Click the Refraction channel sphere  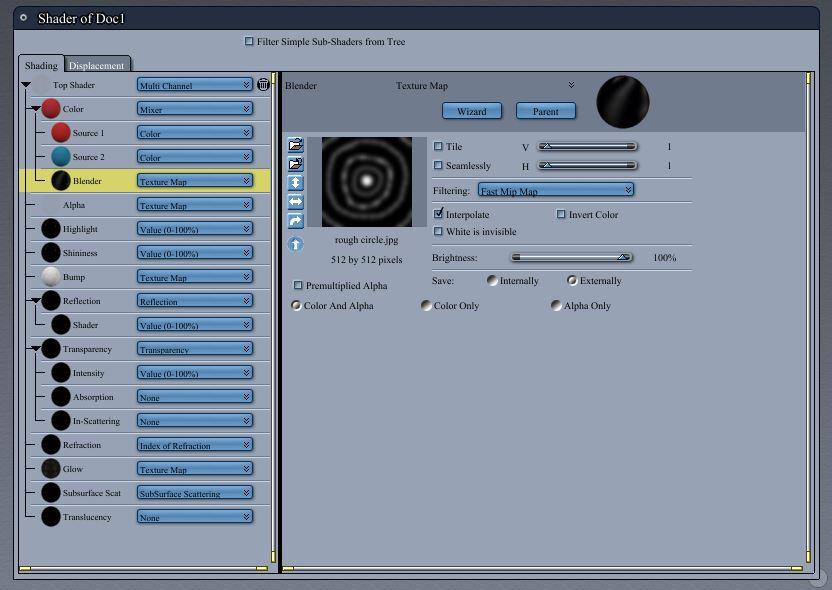(x=51, y=445)
